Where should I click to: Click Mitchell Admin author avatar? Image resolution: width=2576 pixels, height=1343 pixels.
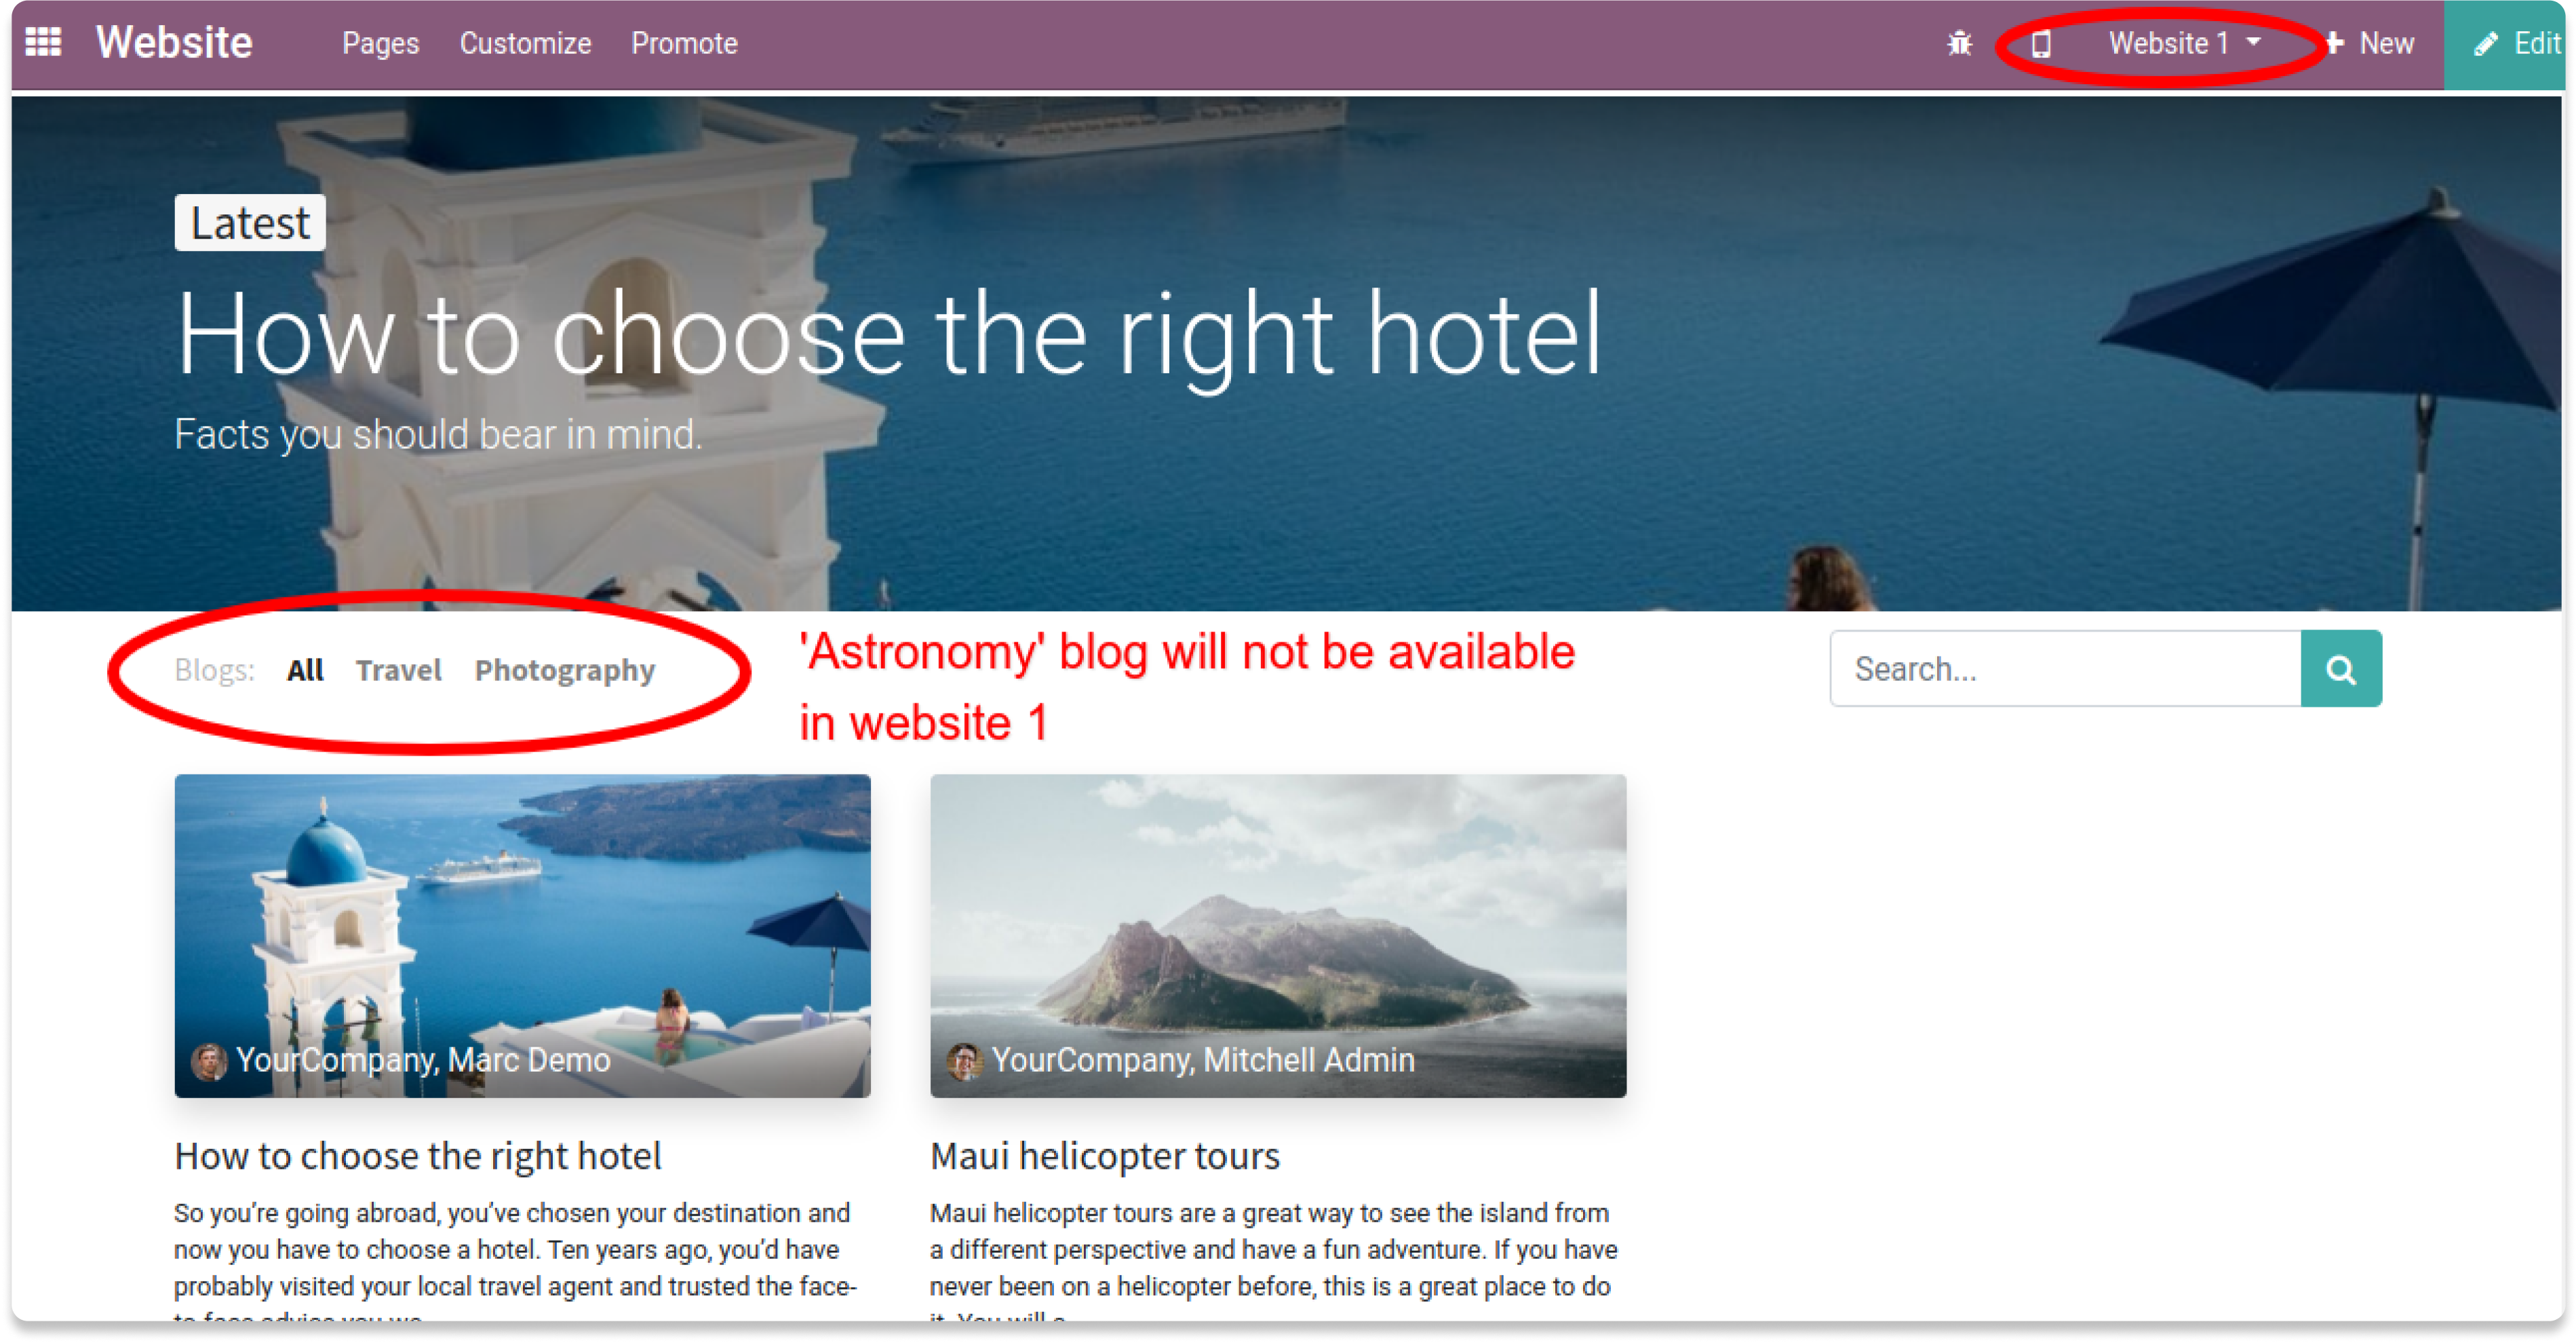pos(964,1060)
